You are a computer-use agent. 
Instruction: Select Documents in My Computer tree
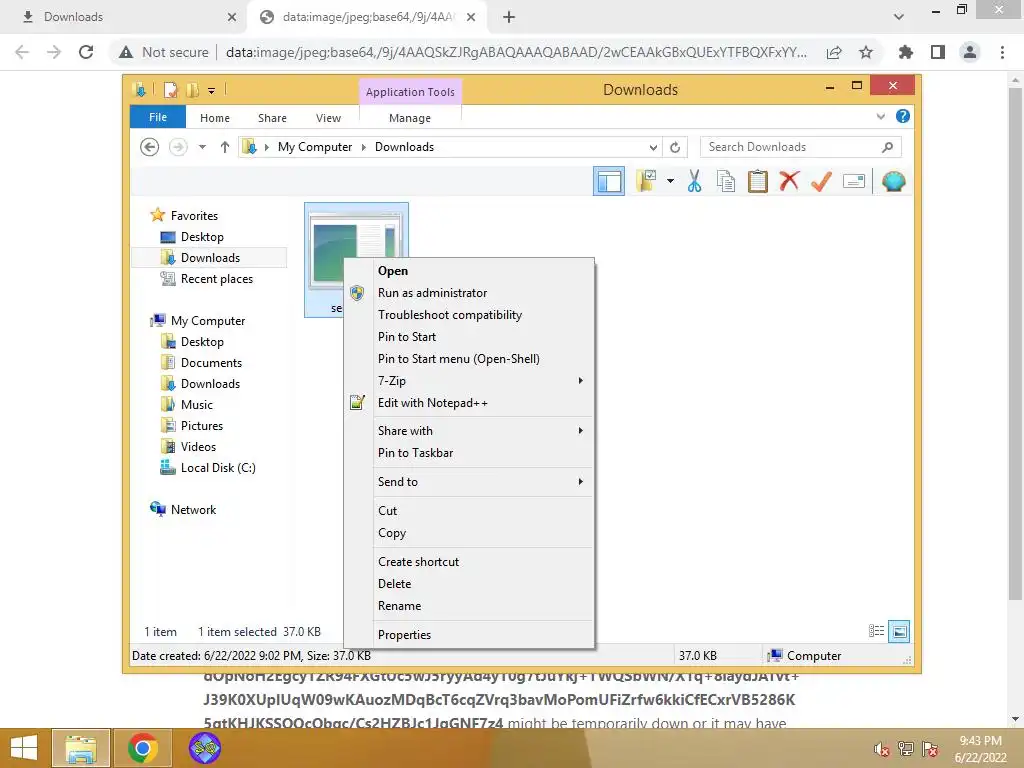[x=211, y=362]
